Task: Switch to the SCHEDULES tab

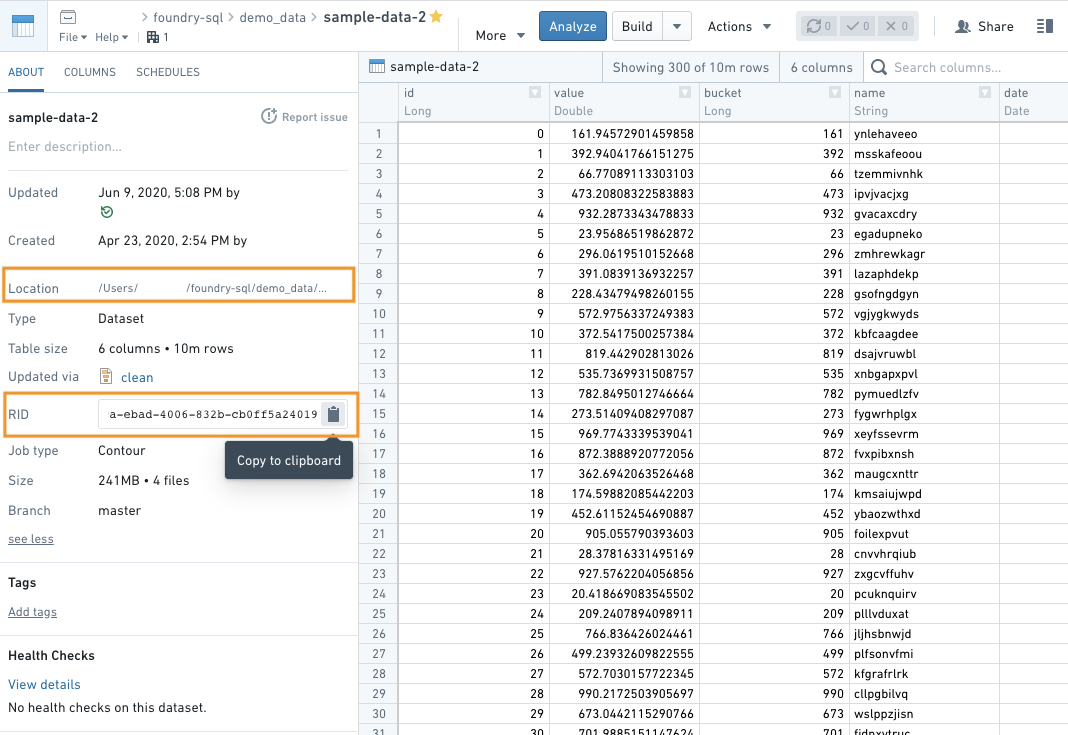Action: pos(168,72)
